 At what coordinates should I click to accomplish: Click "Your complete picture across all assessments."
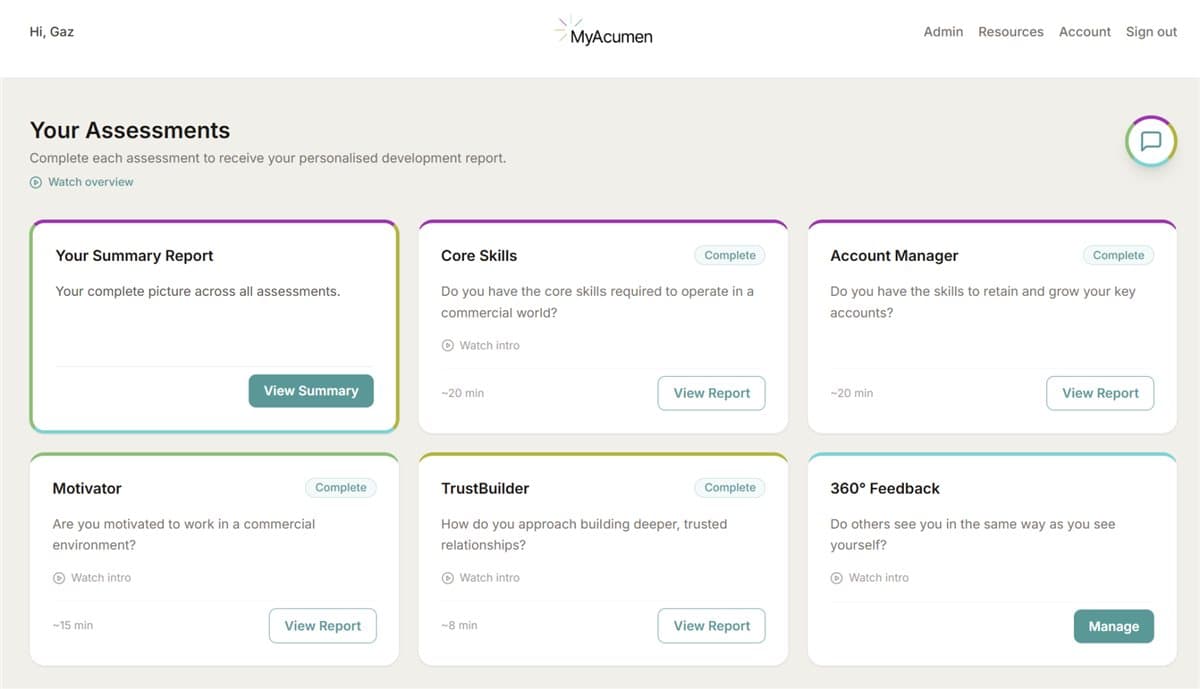(198, 291)
